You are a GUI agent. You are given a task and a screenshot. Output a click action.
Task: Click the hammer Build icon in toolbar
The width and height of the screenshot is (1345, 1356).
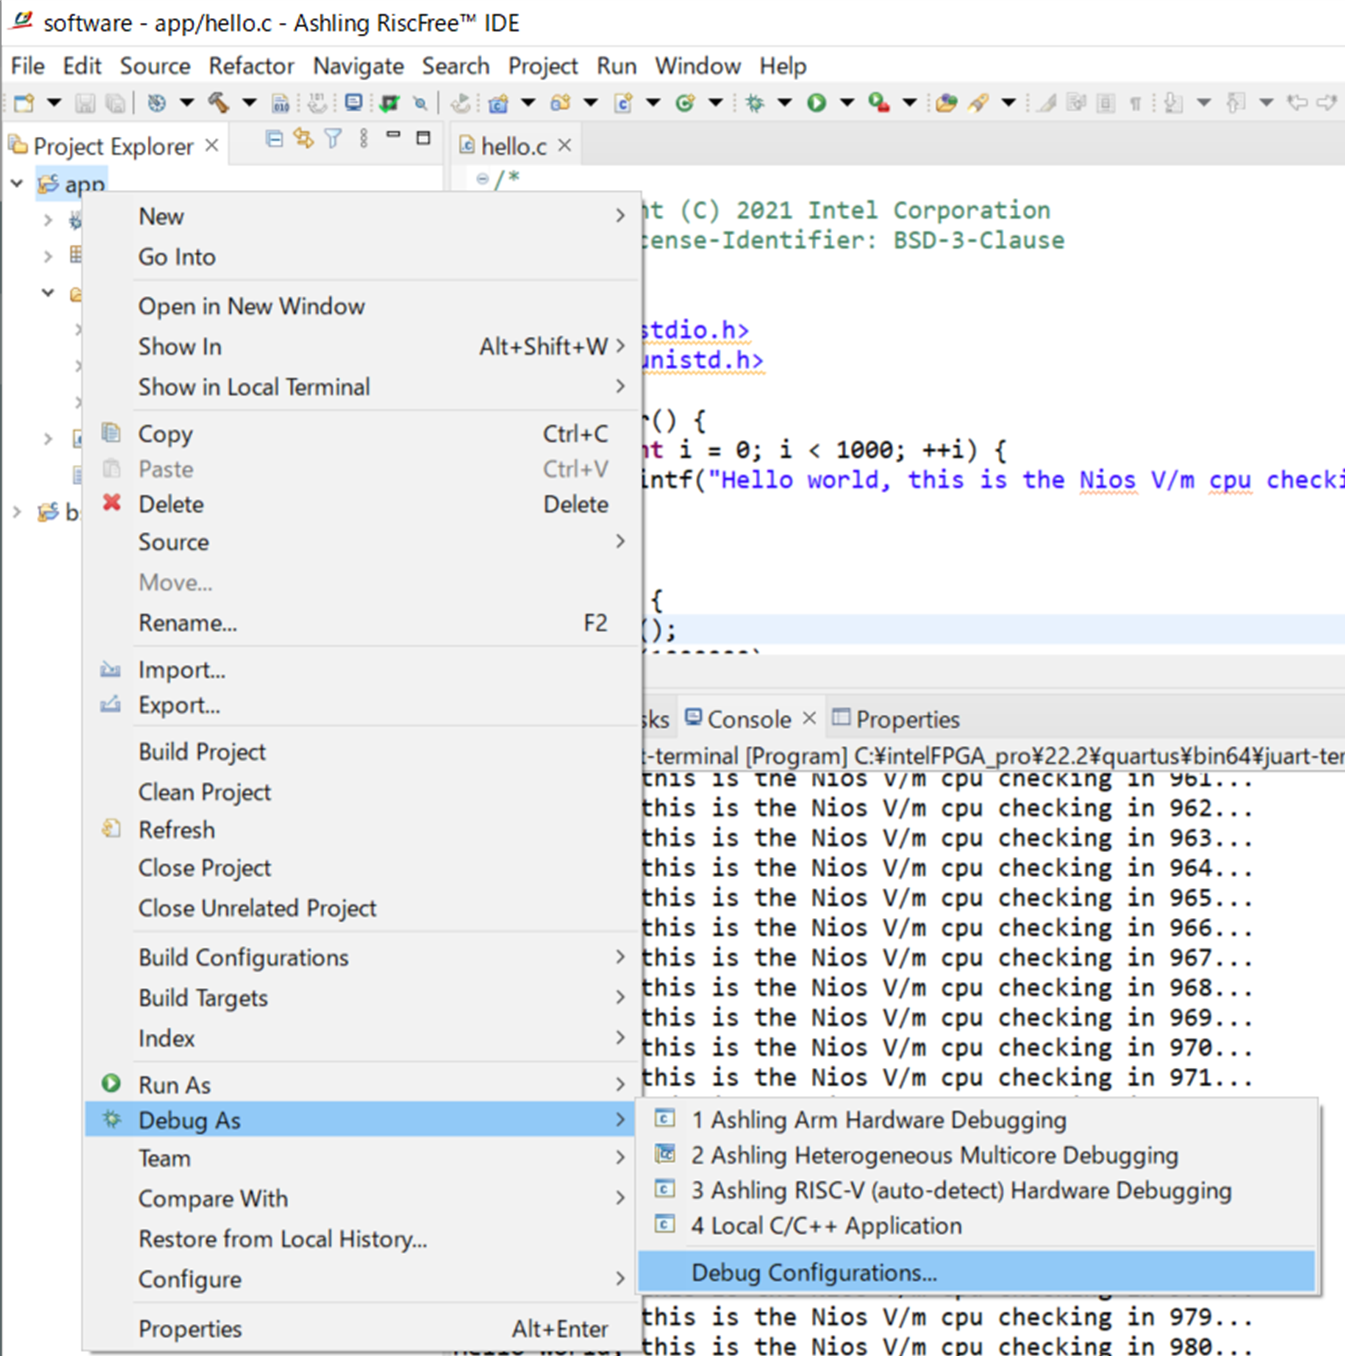pyautogui.click(x=218, y=102)
